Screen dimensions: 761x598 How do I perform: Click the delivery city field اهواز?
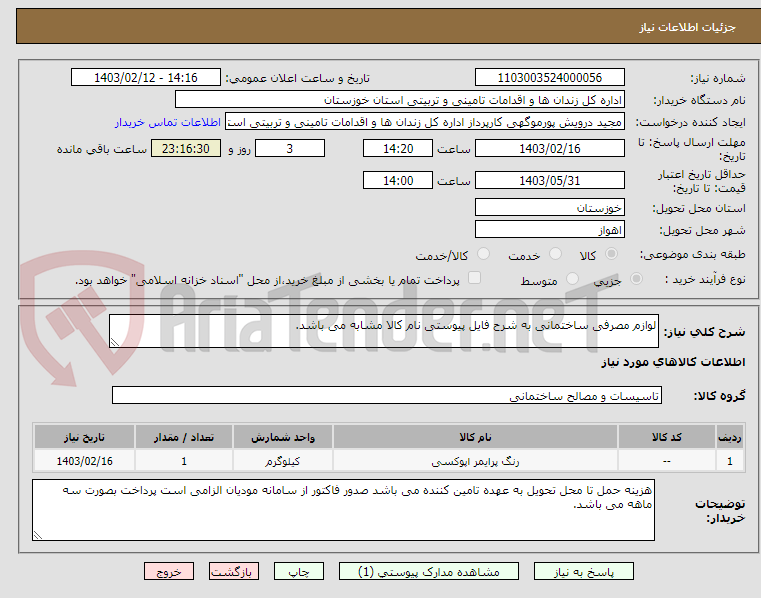tap(550, 230)
